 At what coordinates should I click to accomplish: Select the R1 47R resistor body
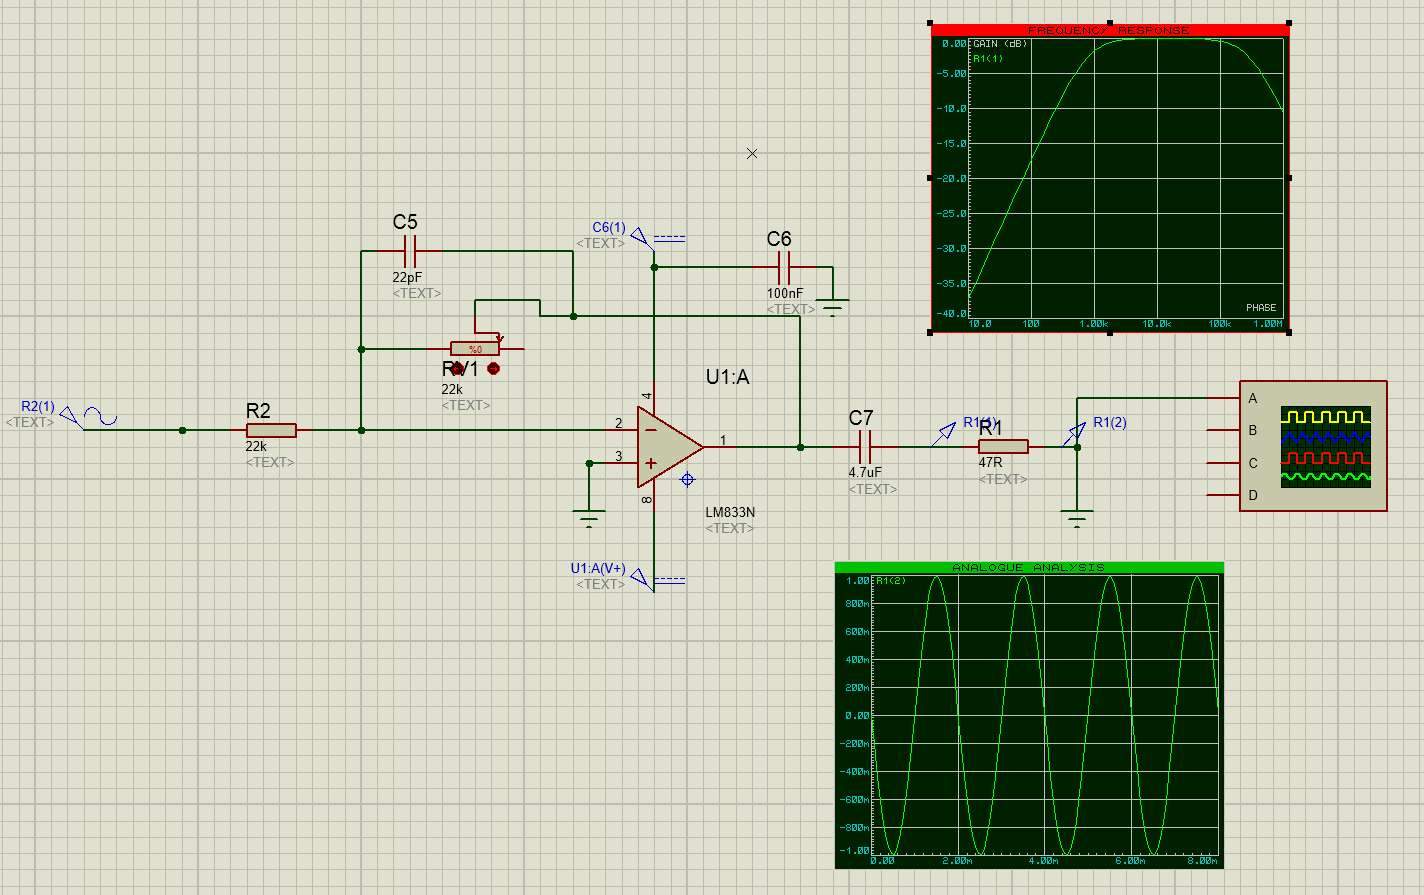(1003, 447)
